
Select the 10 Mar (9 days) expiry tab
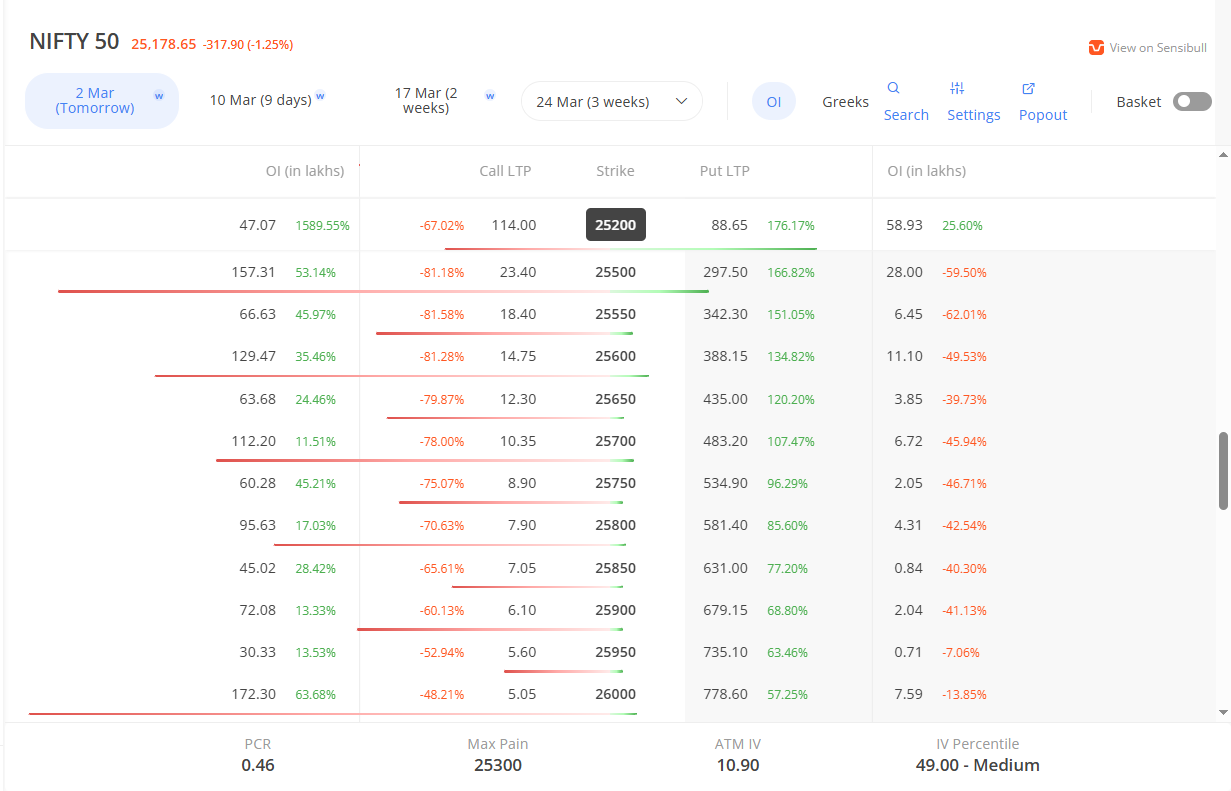coord(260,100)
